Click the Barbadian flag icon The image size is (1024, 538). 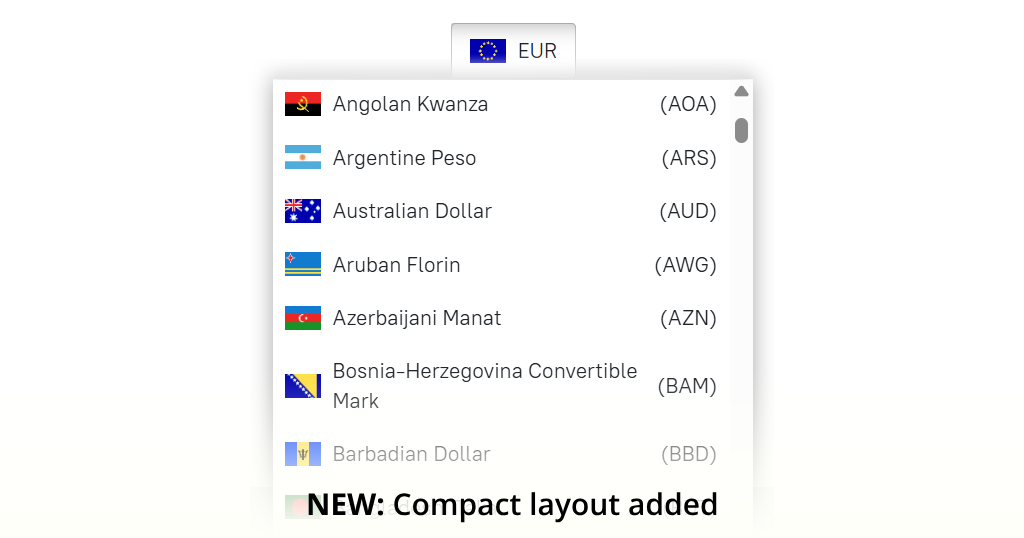[x=303, y=454]
